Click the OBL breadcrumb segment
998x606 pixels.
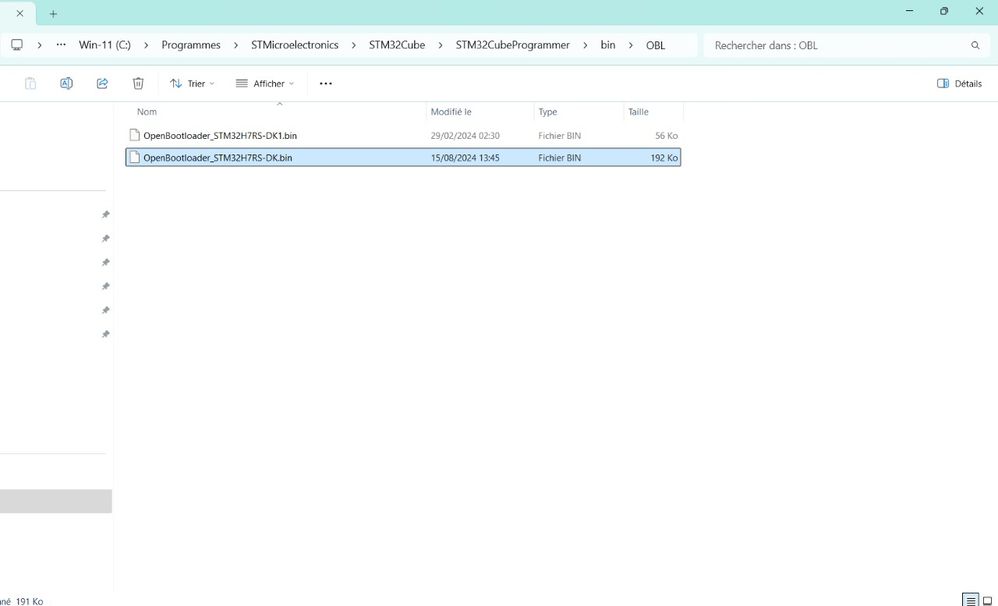[655, 45]
